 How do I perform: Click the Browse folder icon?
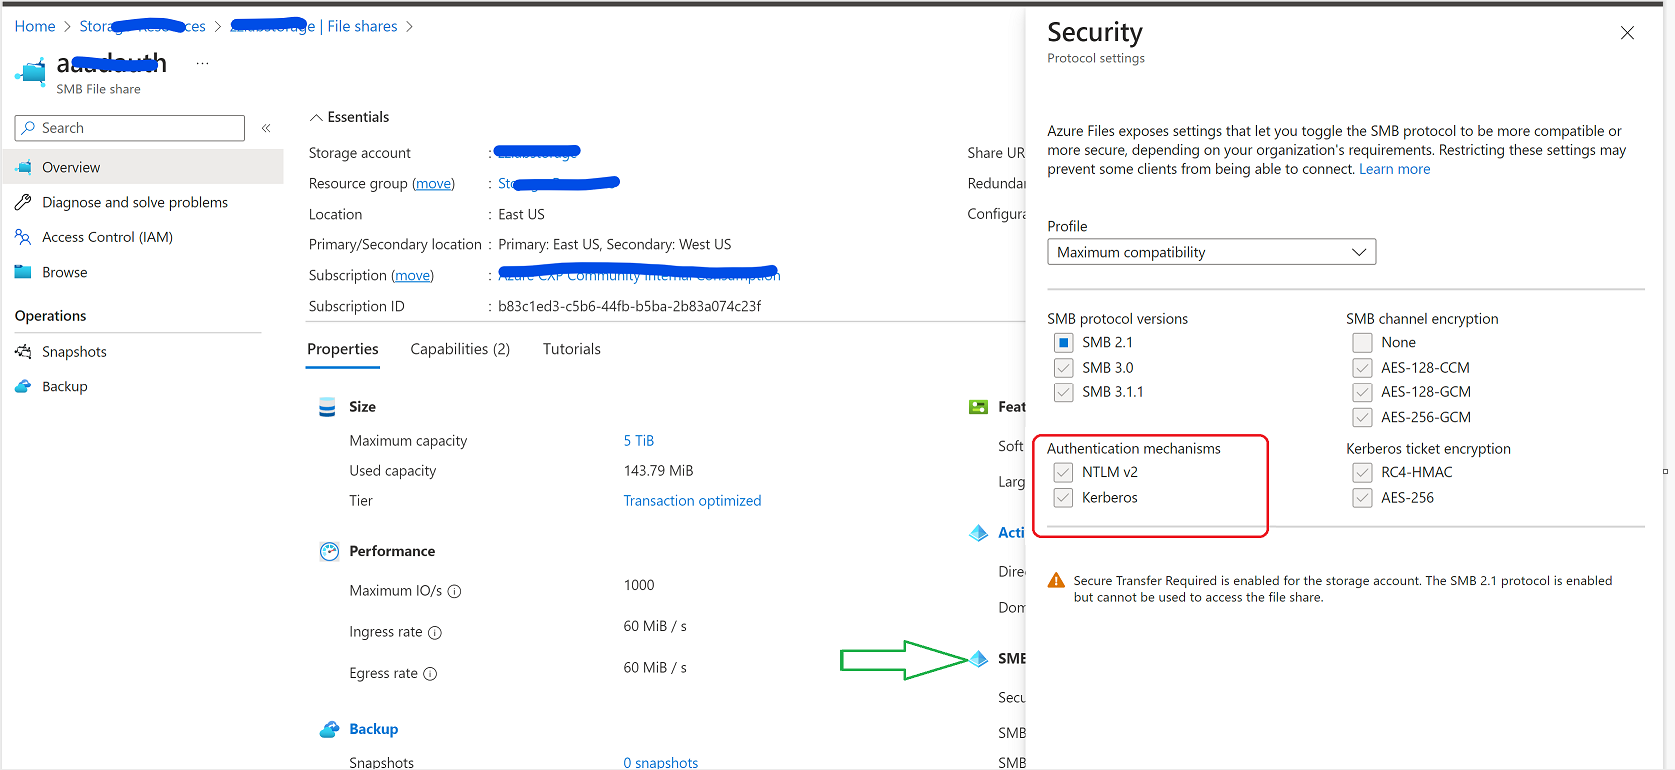23,272
